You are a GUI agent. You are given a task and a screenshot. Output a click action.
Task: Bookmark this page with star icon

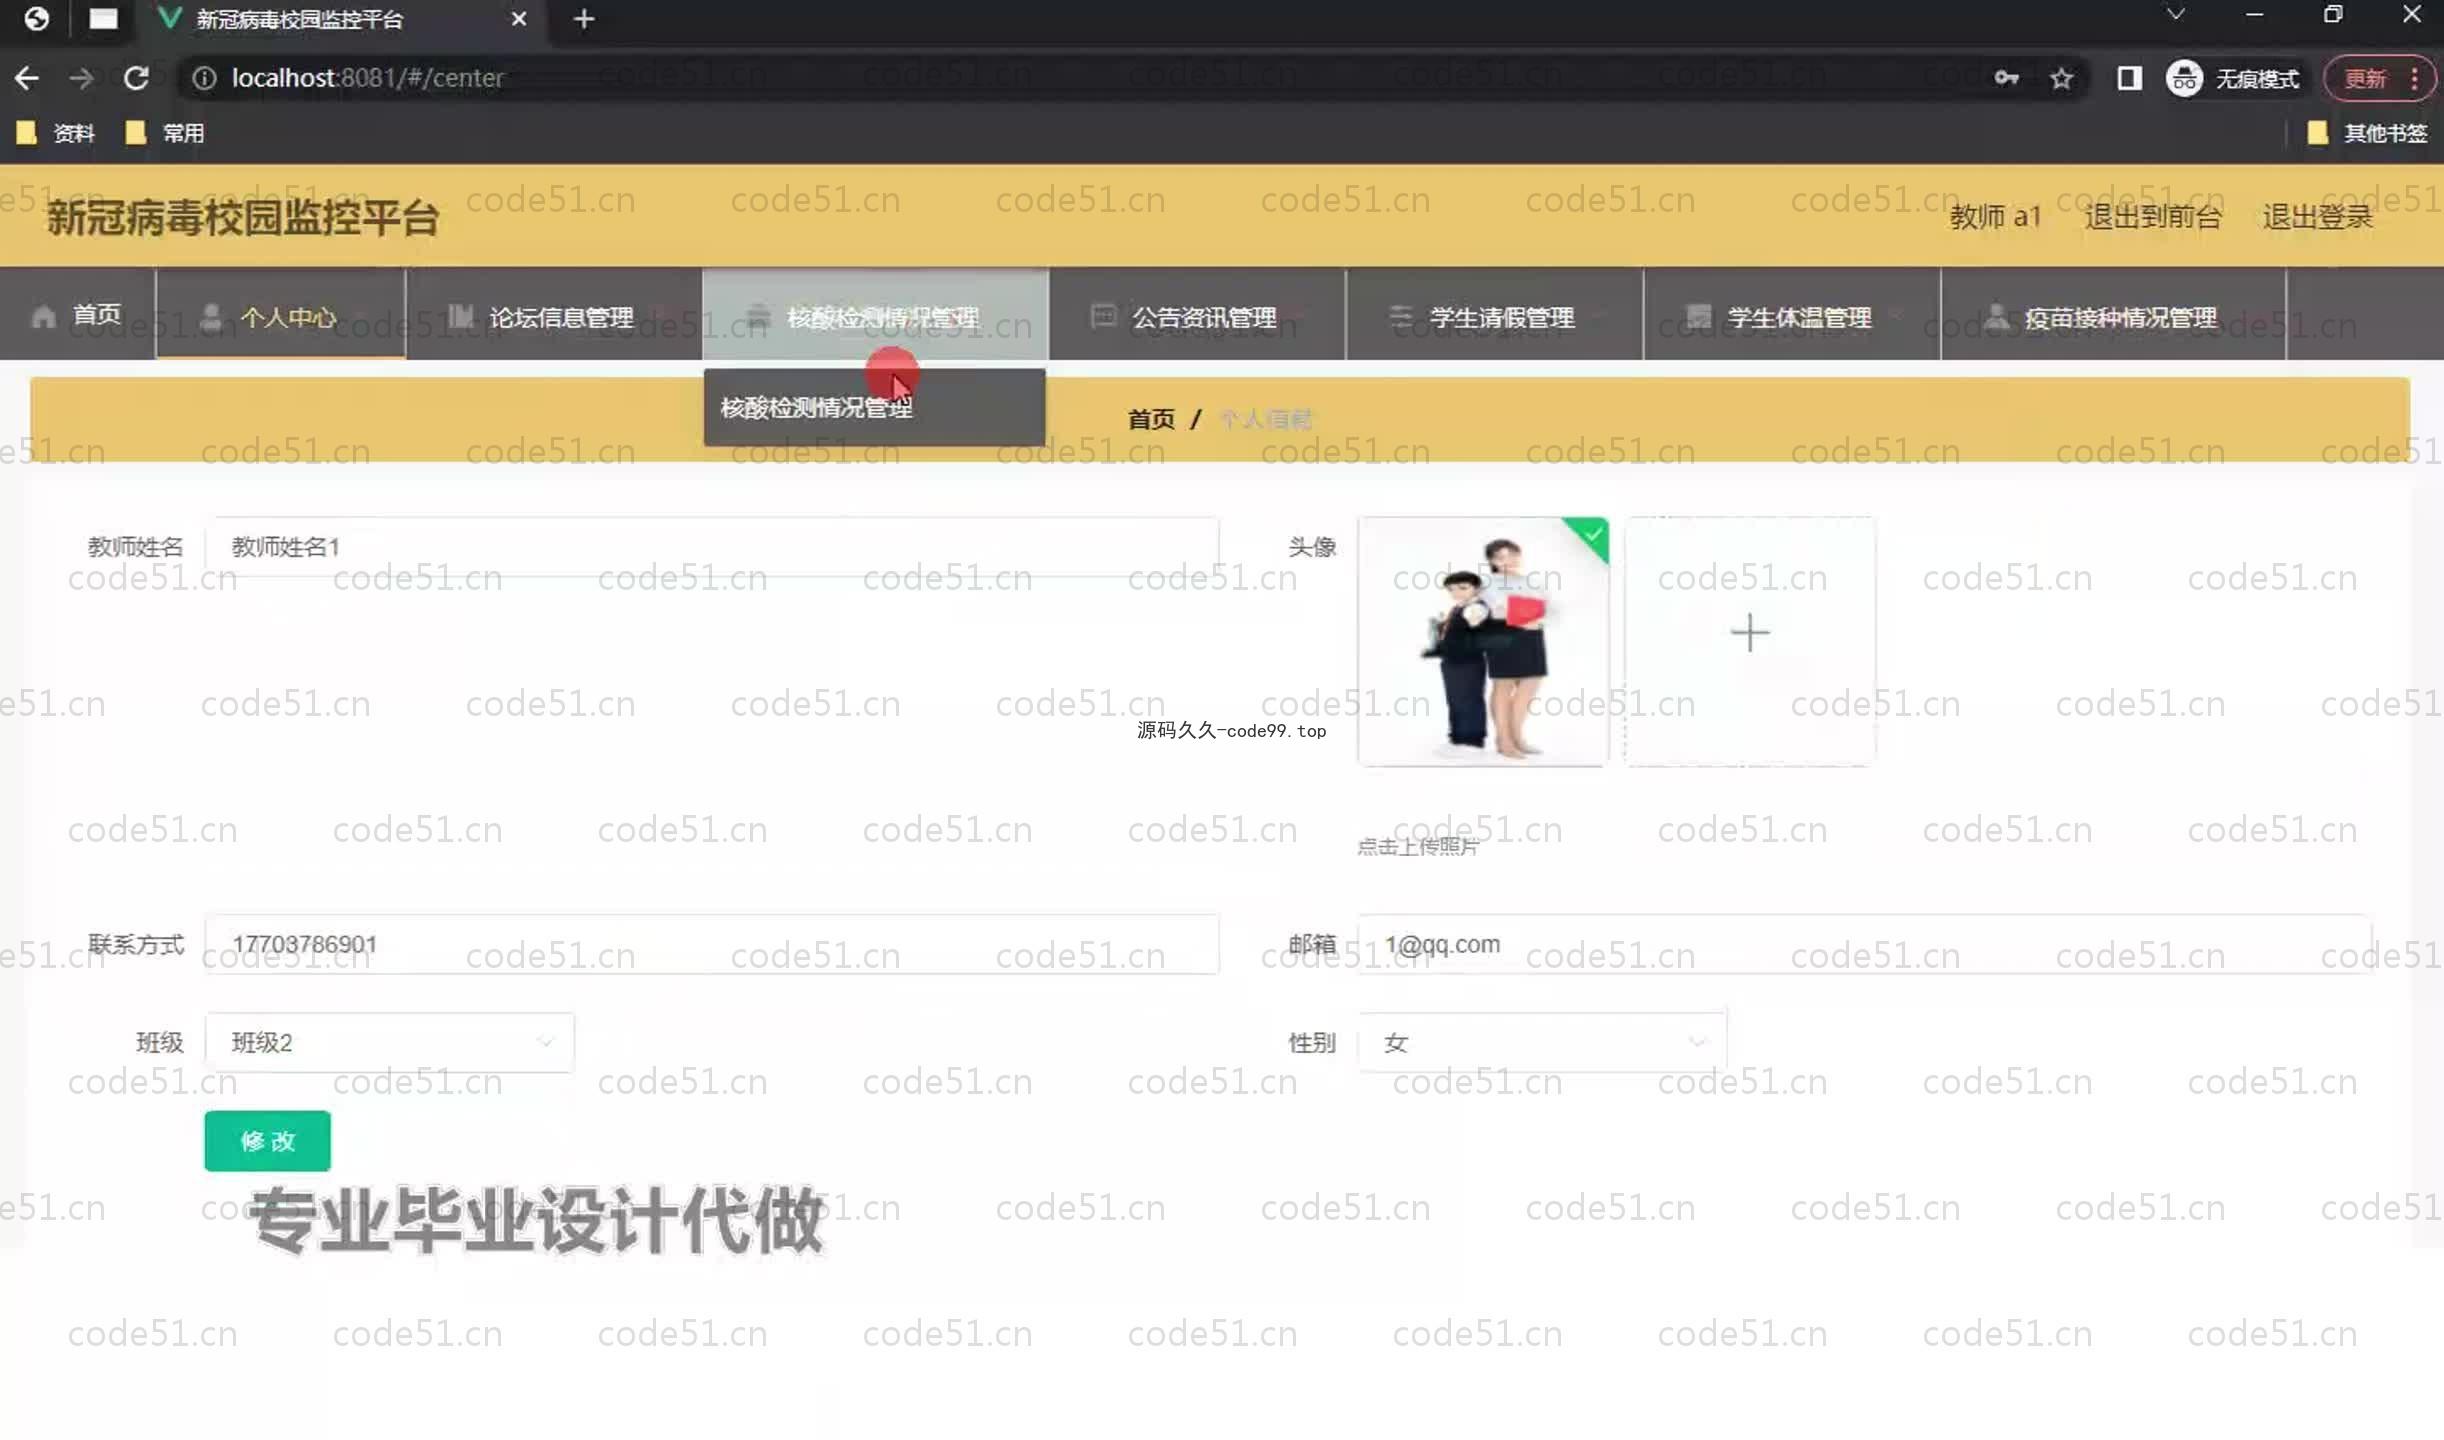[x=2061, y=78]
